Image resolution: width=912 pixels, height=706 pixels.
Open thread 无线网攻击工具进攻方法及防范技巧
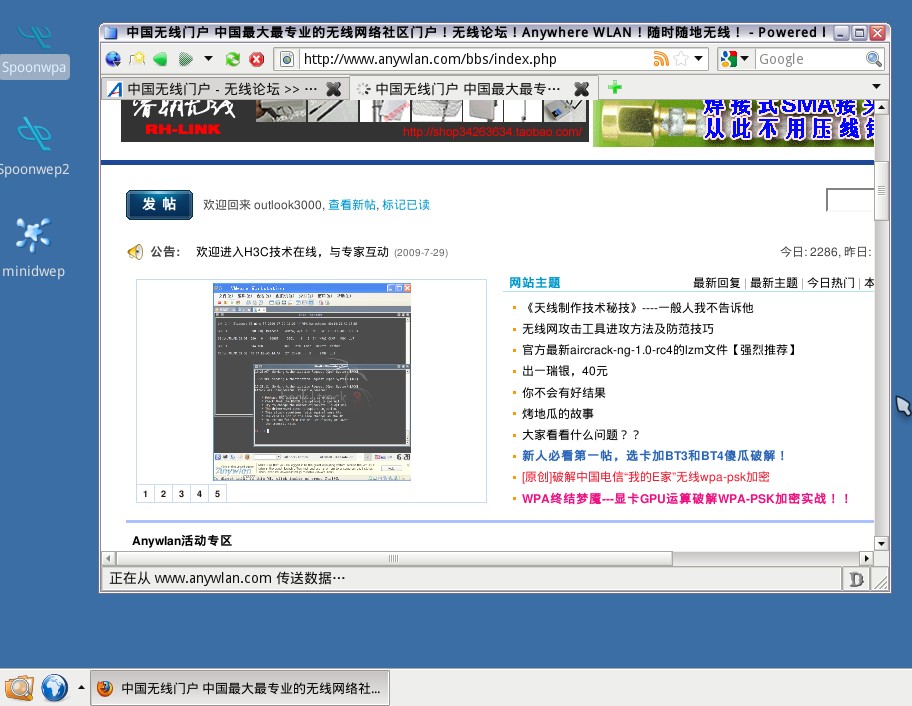click(x=618, y=329)
